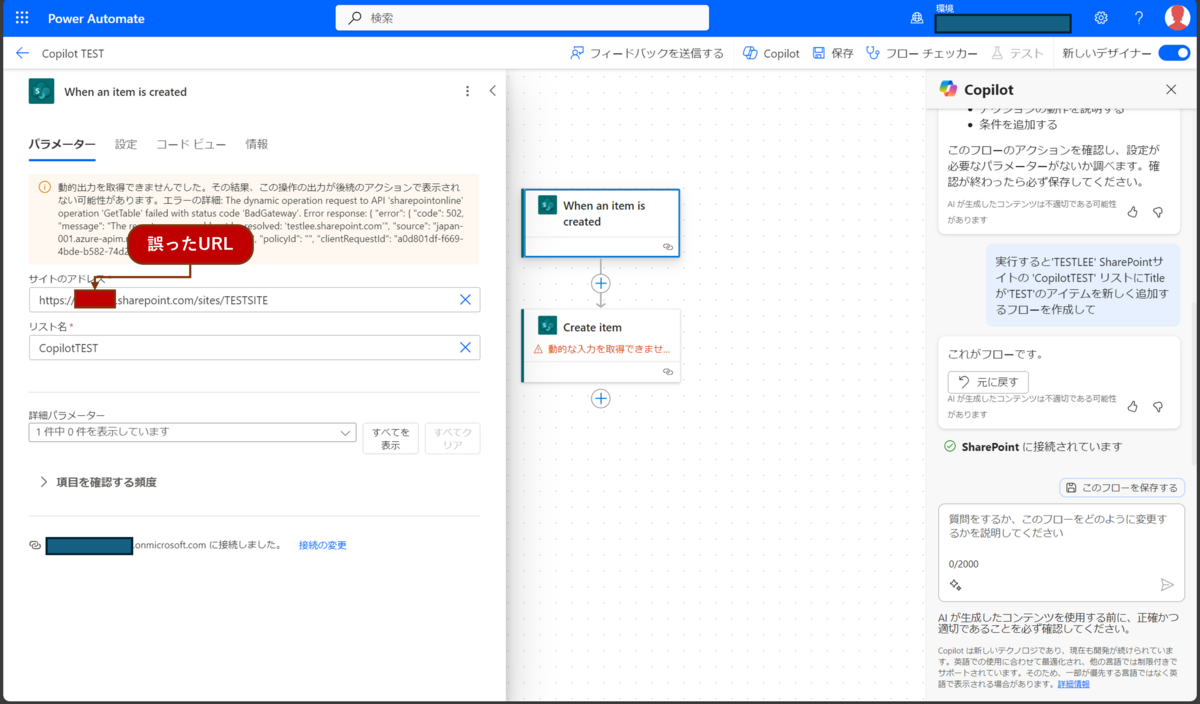The width and height of the screenshot is (1200, 704).
Task: Click 元に戻す undo button
Action: pyautogui.click(x=988, y=382)
